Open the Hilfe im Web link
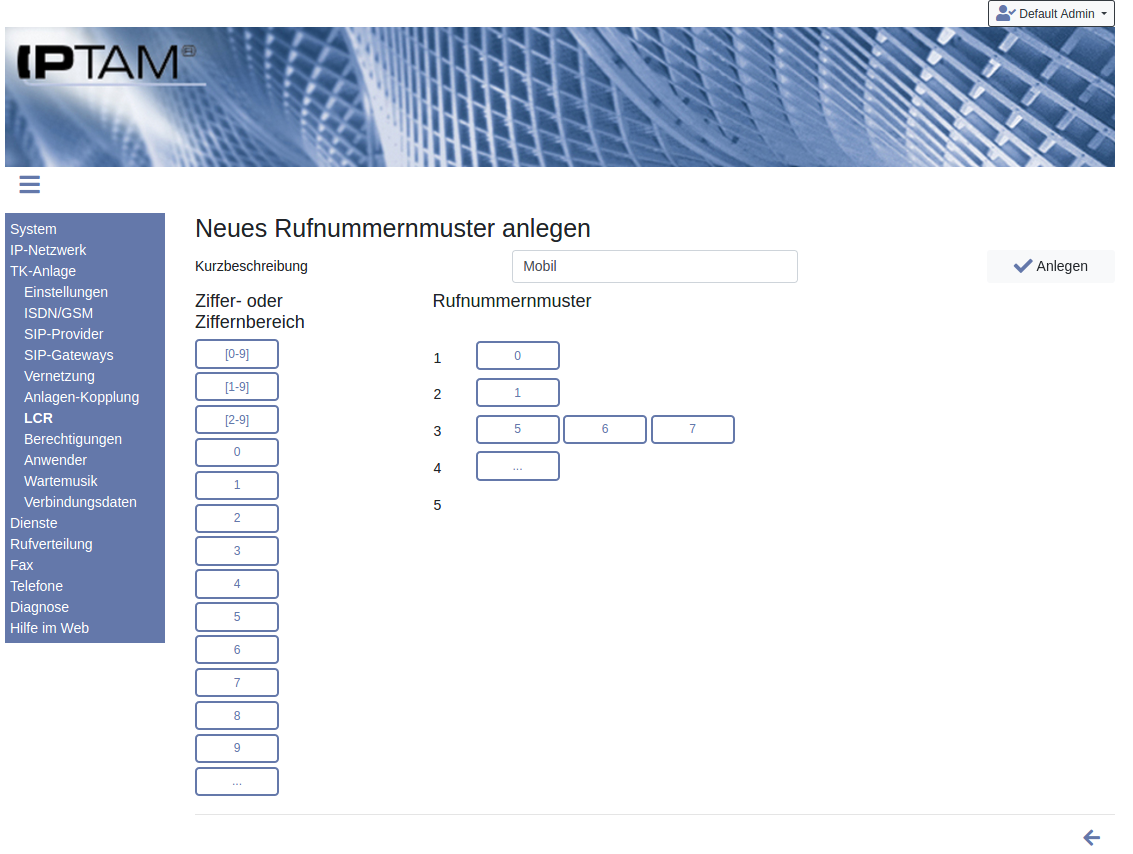The width and height of the screenshot is (1133, 854). 49,628
